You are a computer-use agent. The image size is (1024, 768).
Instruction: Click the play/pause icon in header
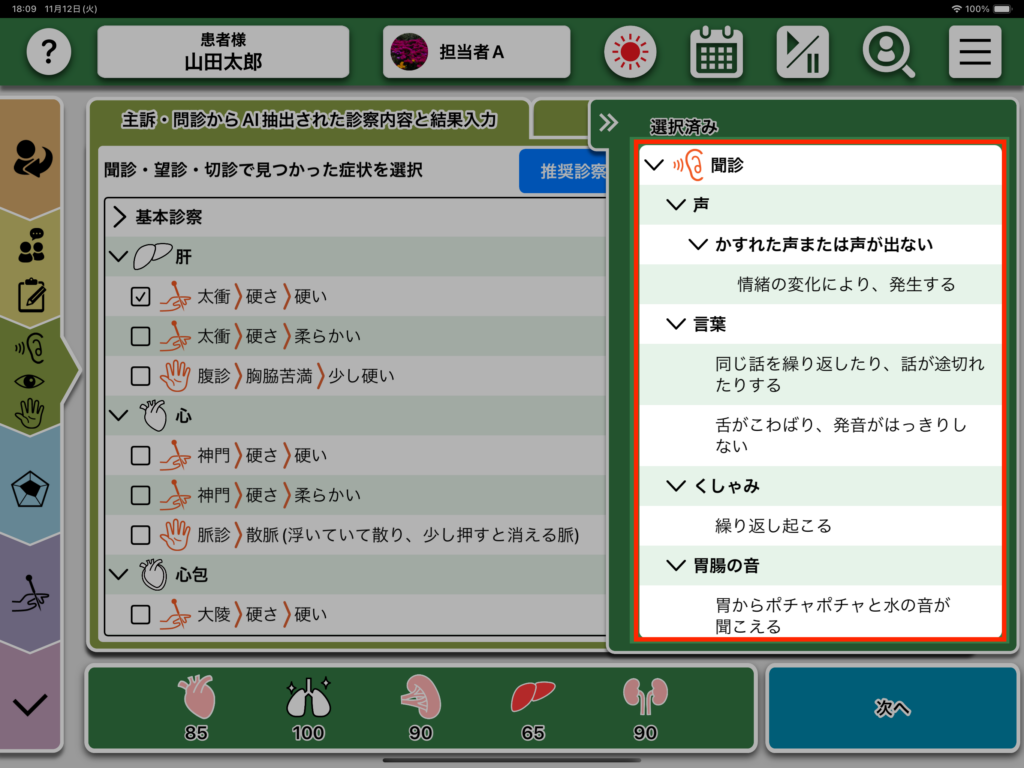click(802, 52)
